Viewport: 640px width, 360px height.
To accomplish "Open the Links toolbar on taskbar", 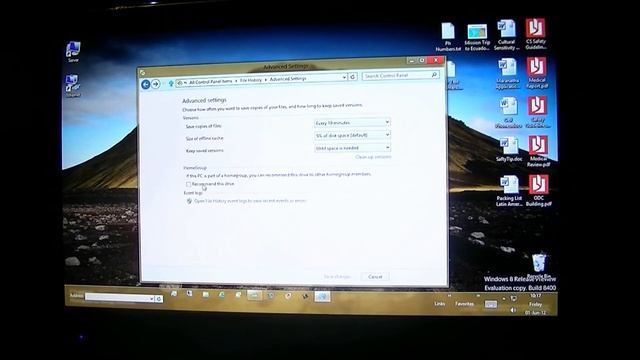I will [x=440, y=304].
